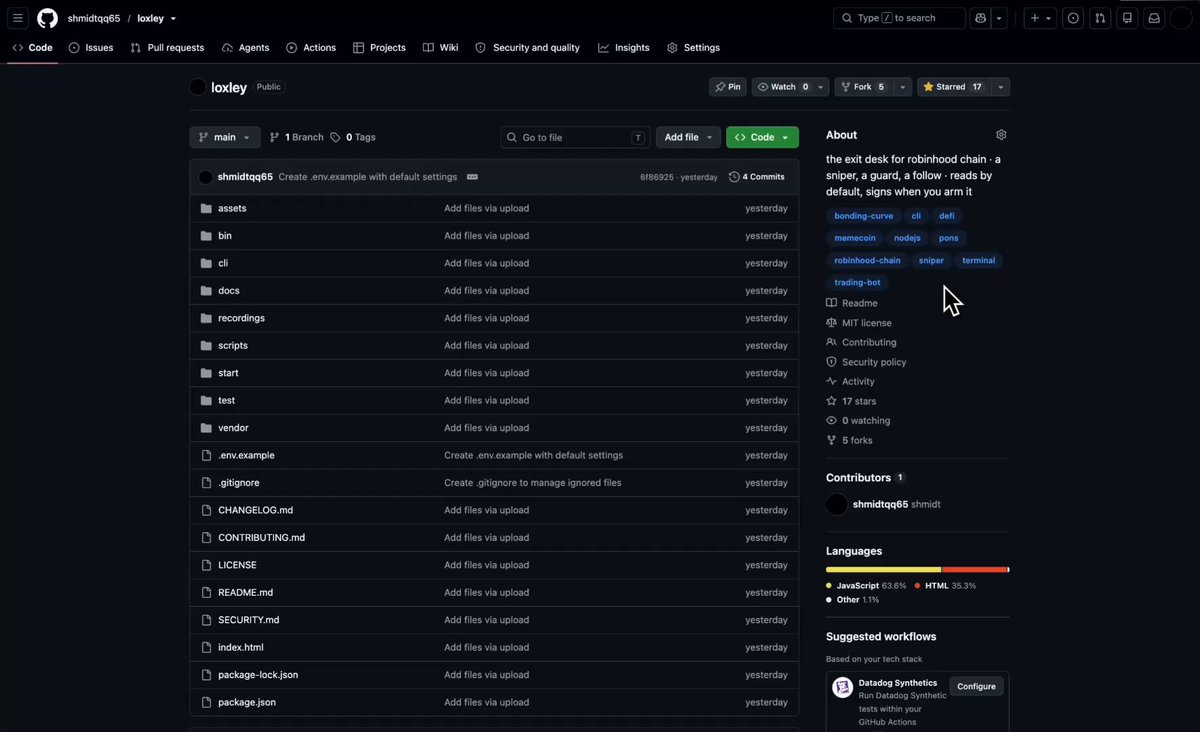View the 0 Tags link
The image size is (1200, 732).
click(x=353, y=137)
